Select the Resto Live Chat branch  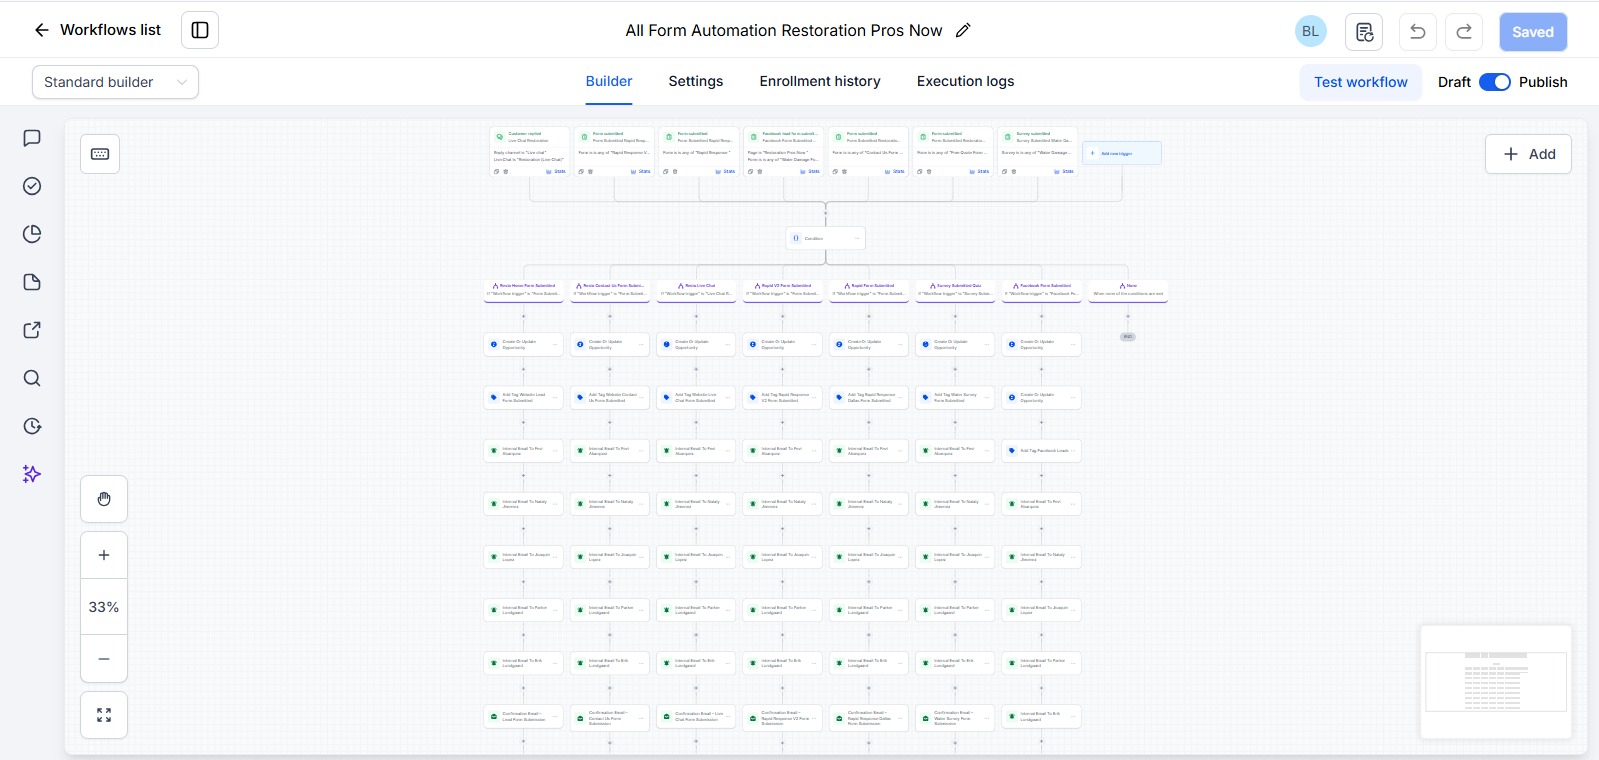point(696,290)
